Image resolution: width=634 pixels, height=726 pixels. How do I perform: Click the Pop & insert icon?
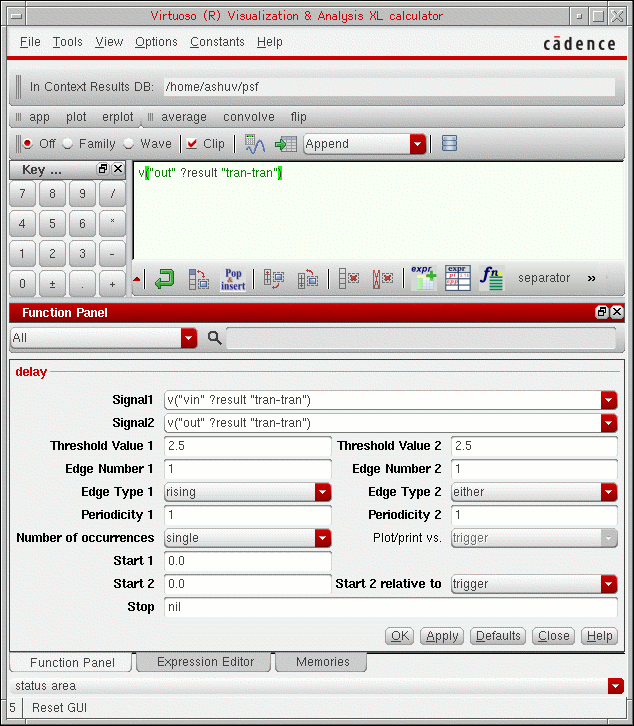(233, 279)
